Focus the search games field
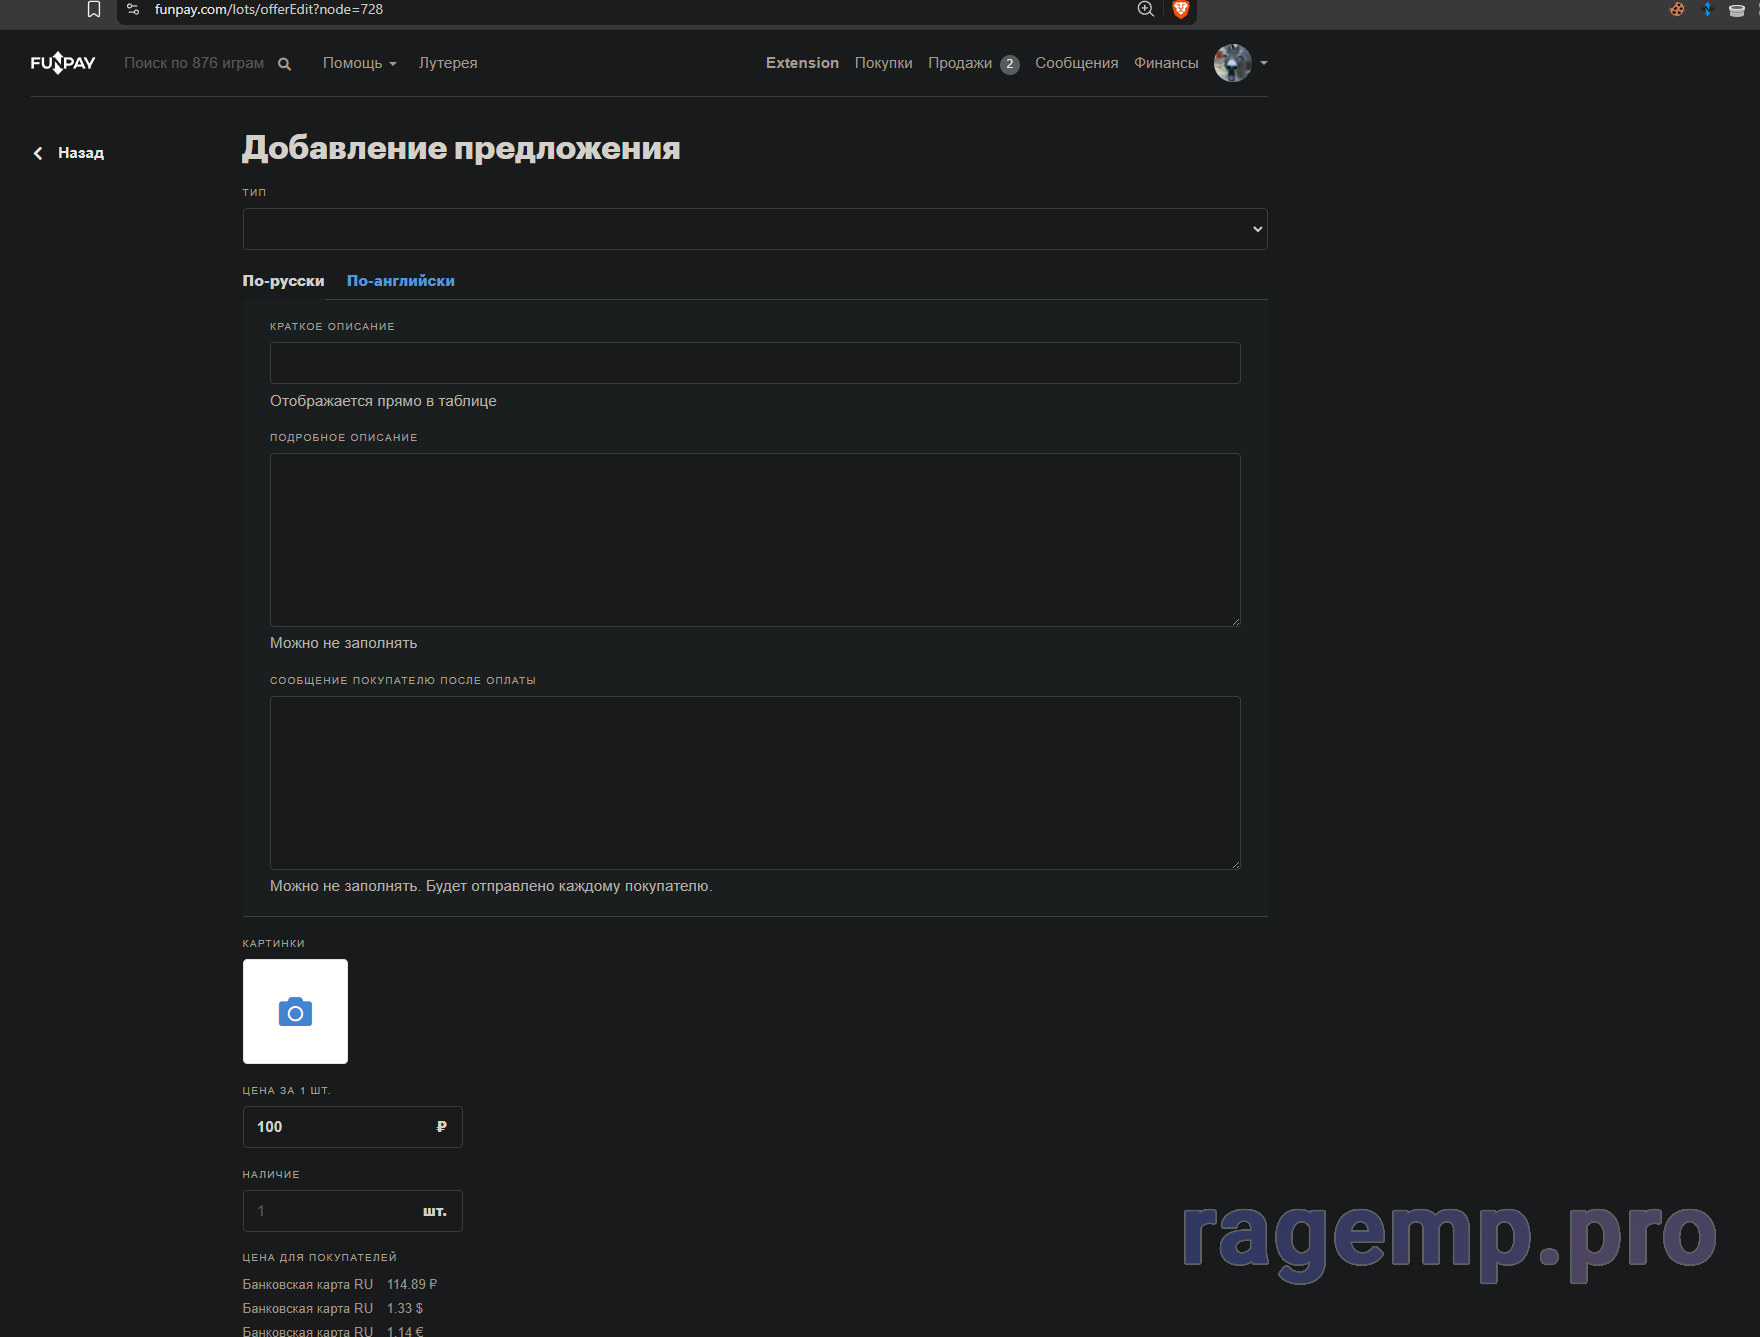 pyautogui.click(x=194, y=63)
